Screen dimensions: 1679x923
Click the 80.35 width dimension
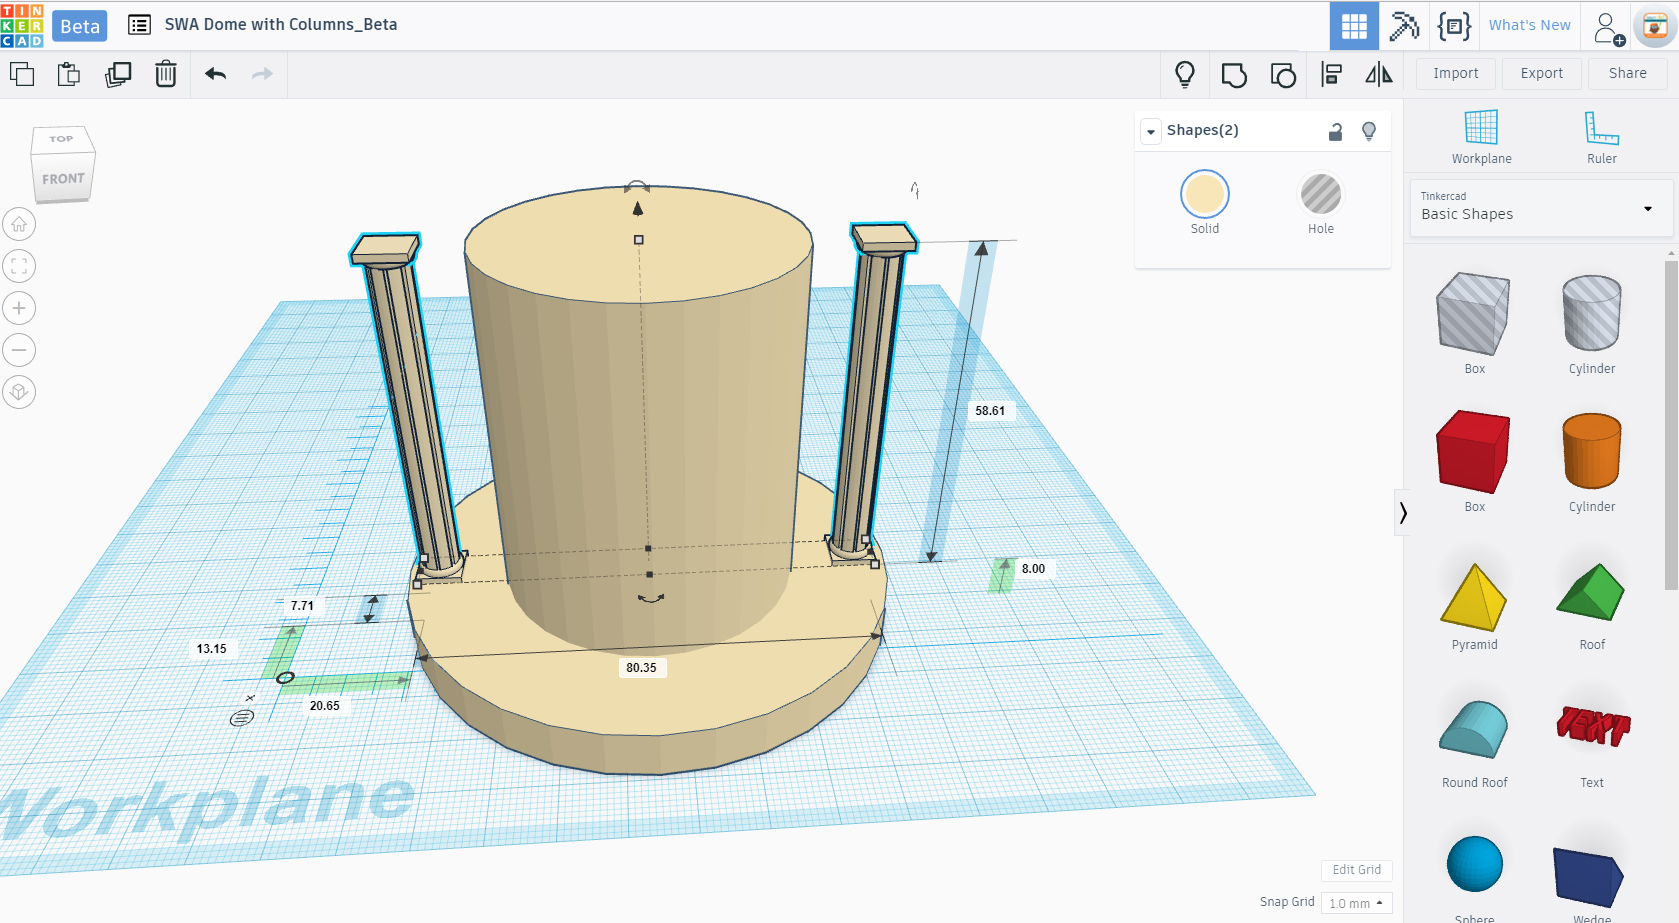641,668
